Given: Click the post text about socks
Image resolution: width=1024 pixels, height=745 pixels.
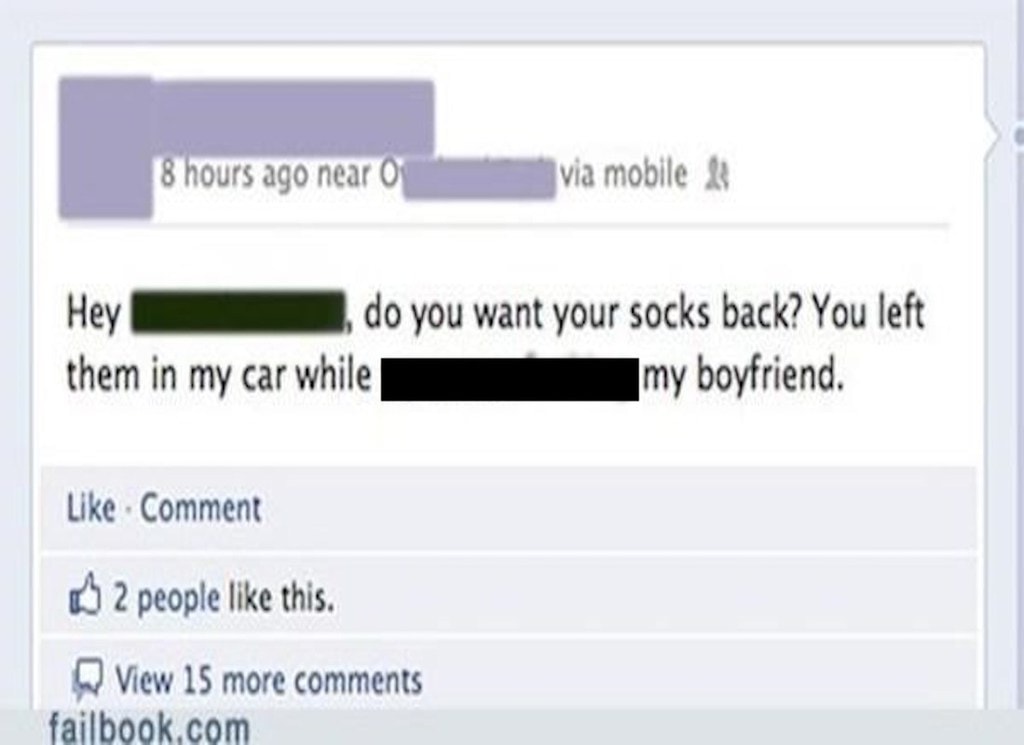Looking at the screenshot, I should (x=495, y=345).
